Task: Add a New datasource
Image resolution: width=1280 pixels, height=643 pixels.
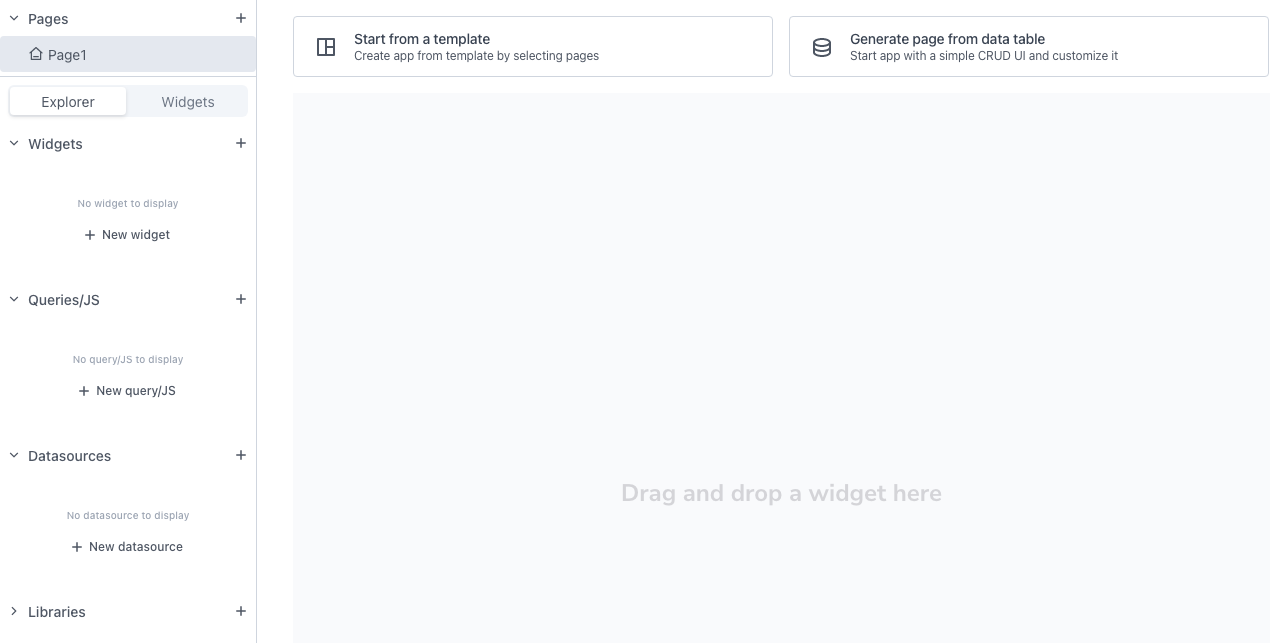Action: click(x=127, y=547)
